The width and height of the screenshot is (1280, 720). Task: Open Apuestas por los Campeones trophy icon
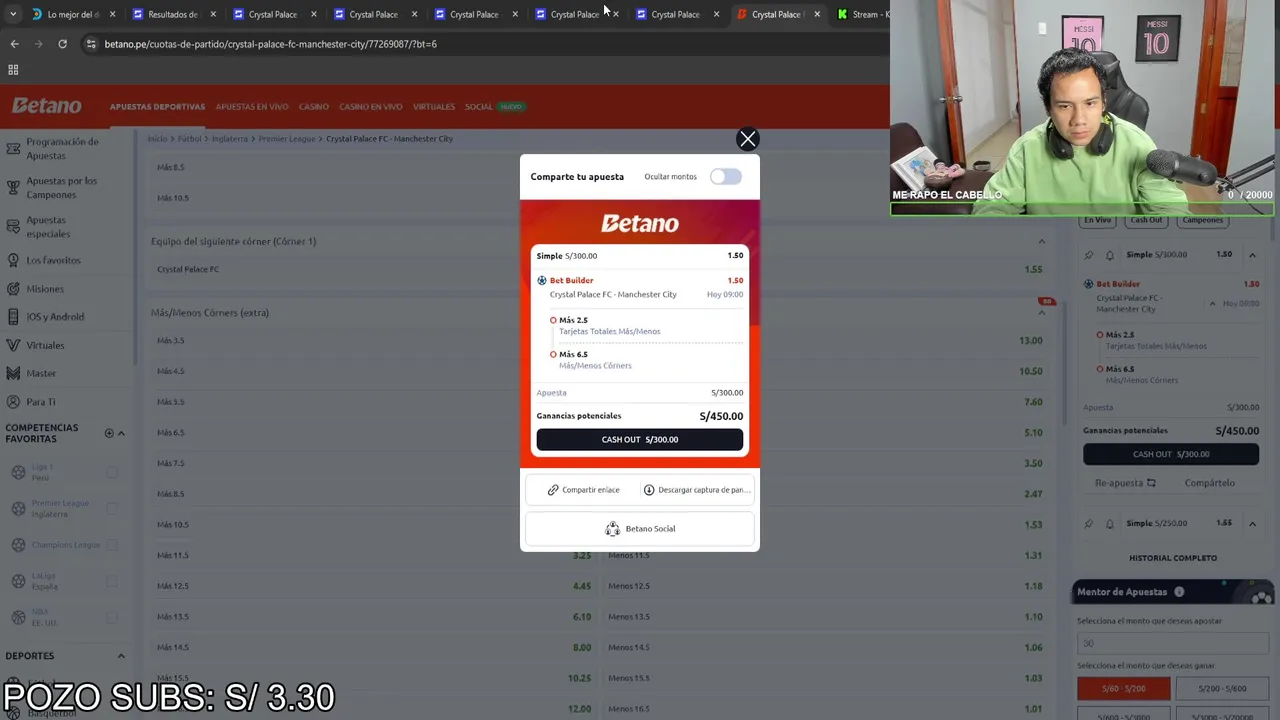pyautogui.click(x=13, y=188)
